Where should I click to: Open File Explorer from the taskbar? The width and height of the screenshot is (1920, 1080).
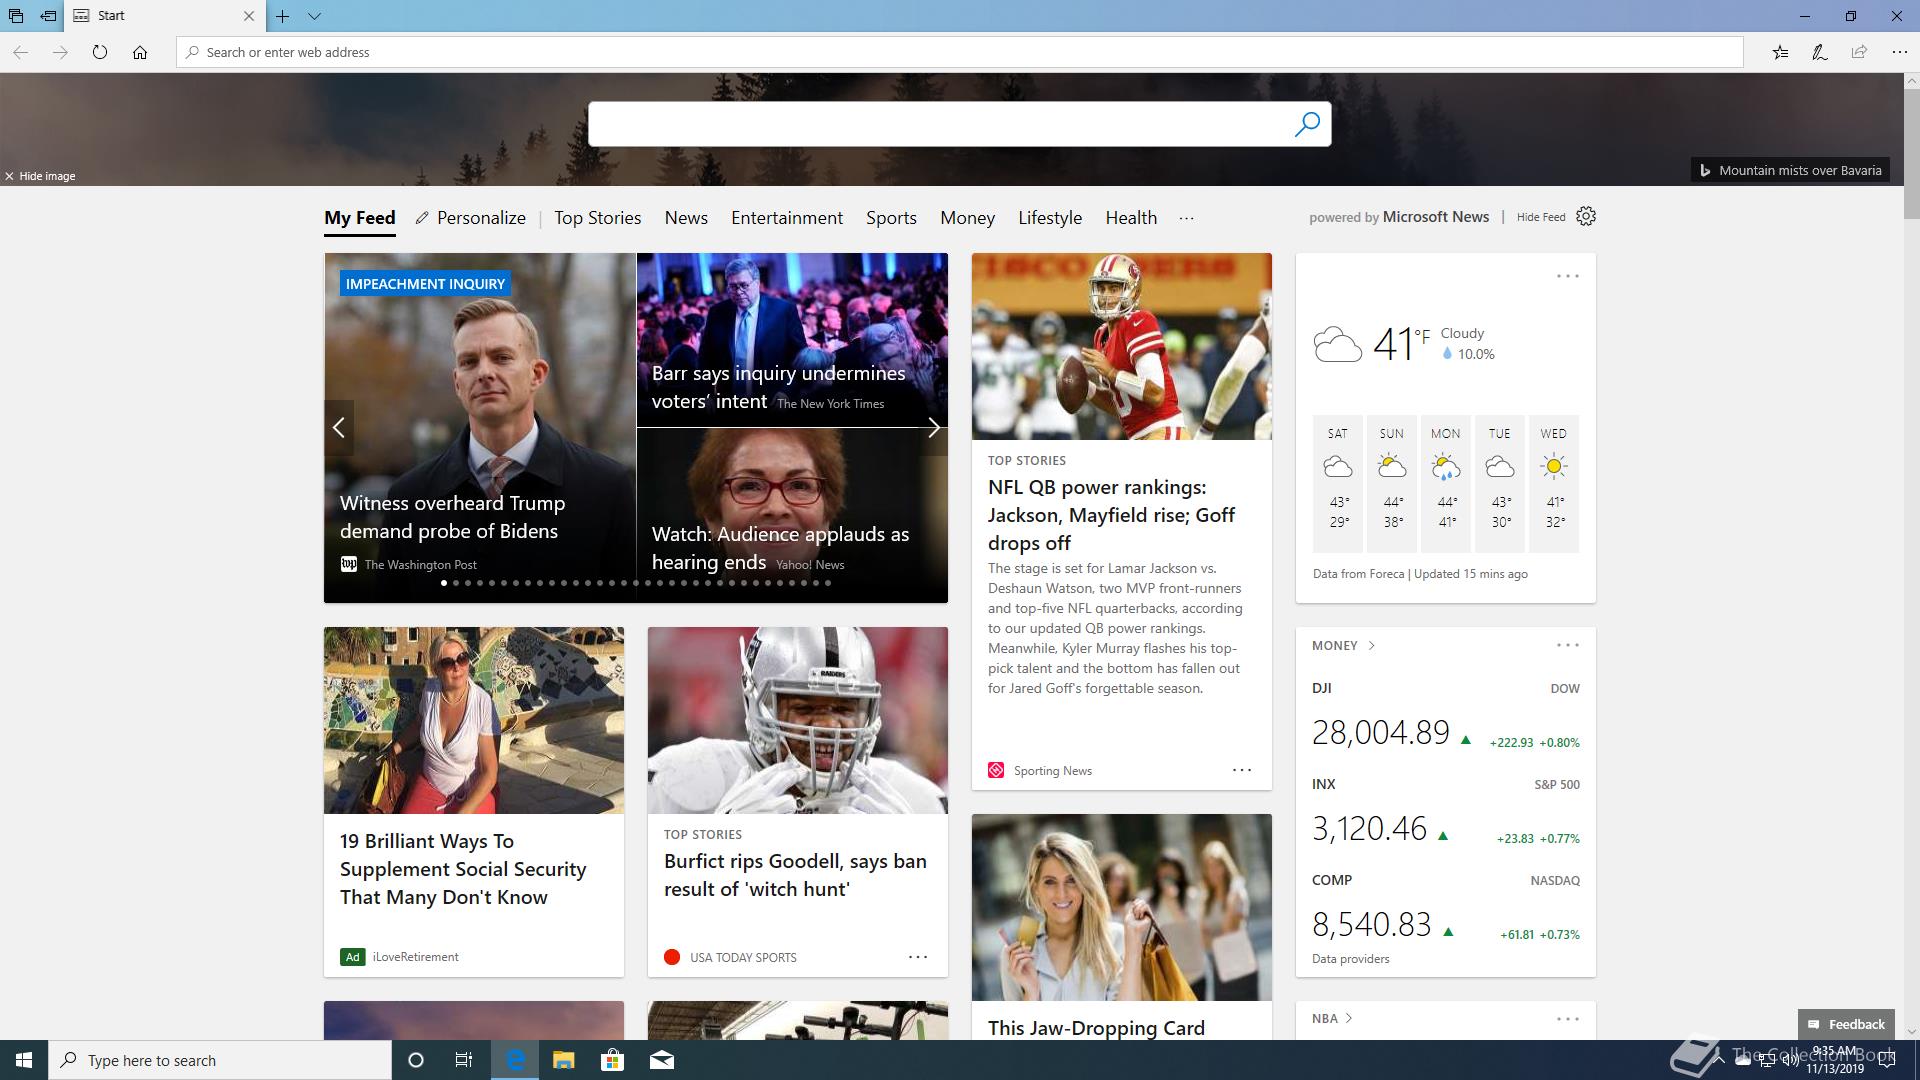click(563, 1060)
